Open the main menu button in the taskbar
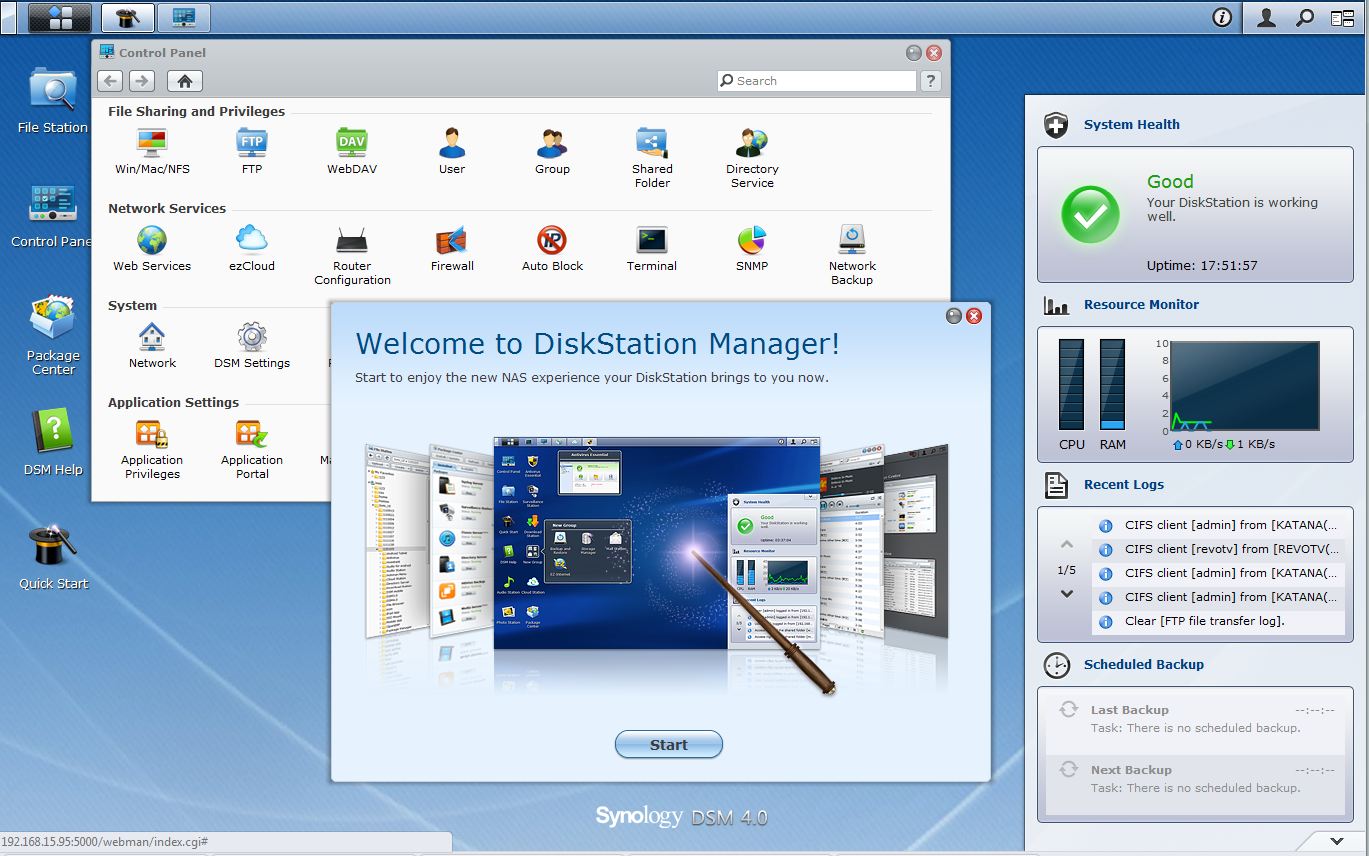The width and height of the screenshot is (1369, 856). [x=60, y=17]
